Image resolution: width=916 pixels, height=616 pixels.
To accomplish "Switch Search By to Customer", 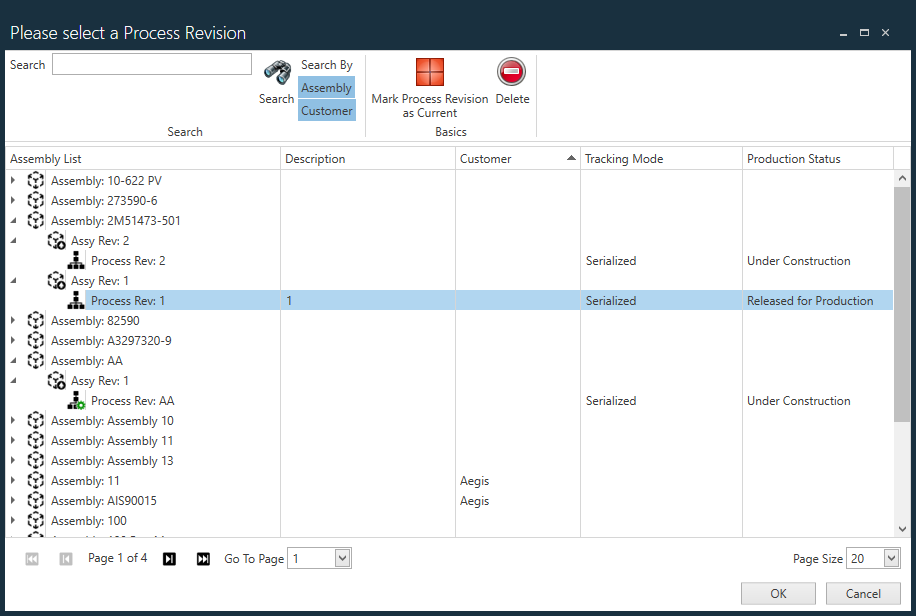I will coord(326,110).
